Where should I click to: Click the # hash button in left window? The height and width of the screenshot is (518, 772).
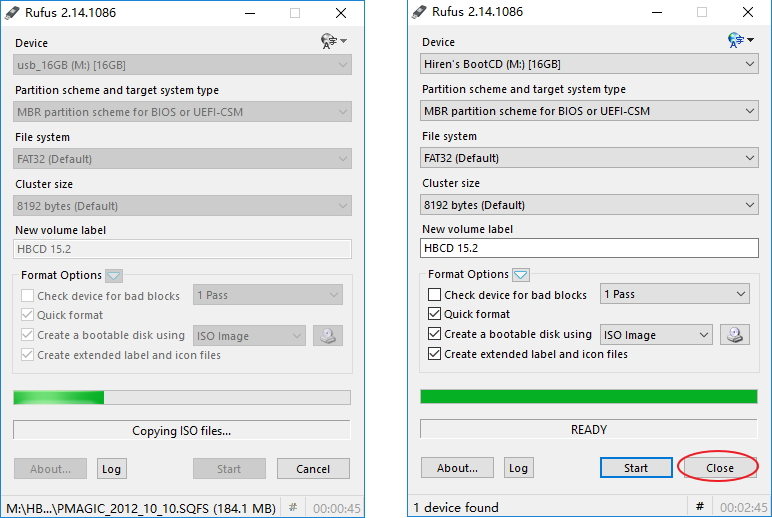coord(293,507)
